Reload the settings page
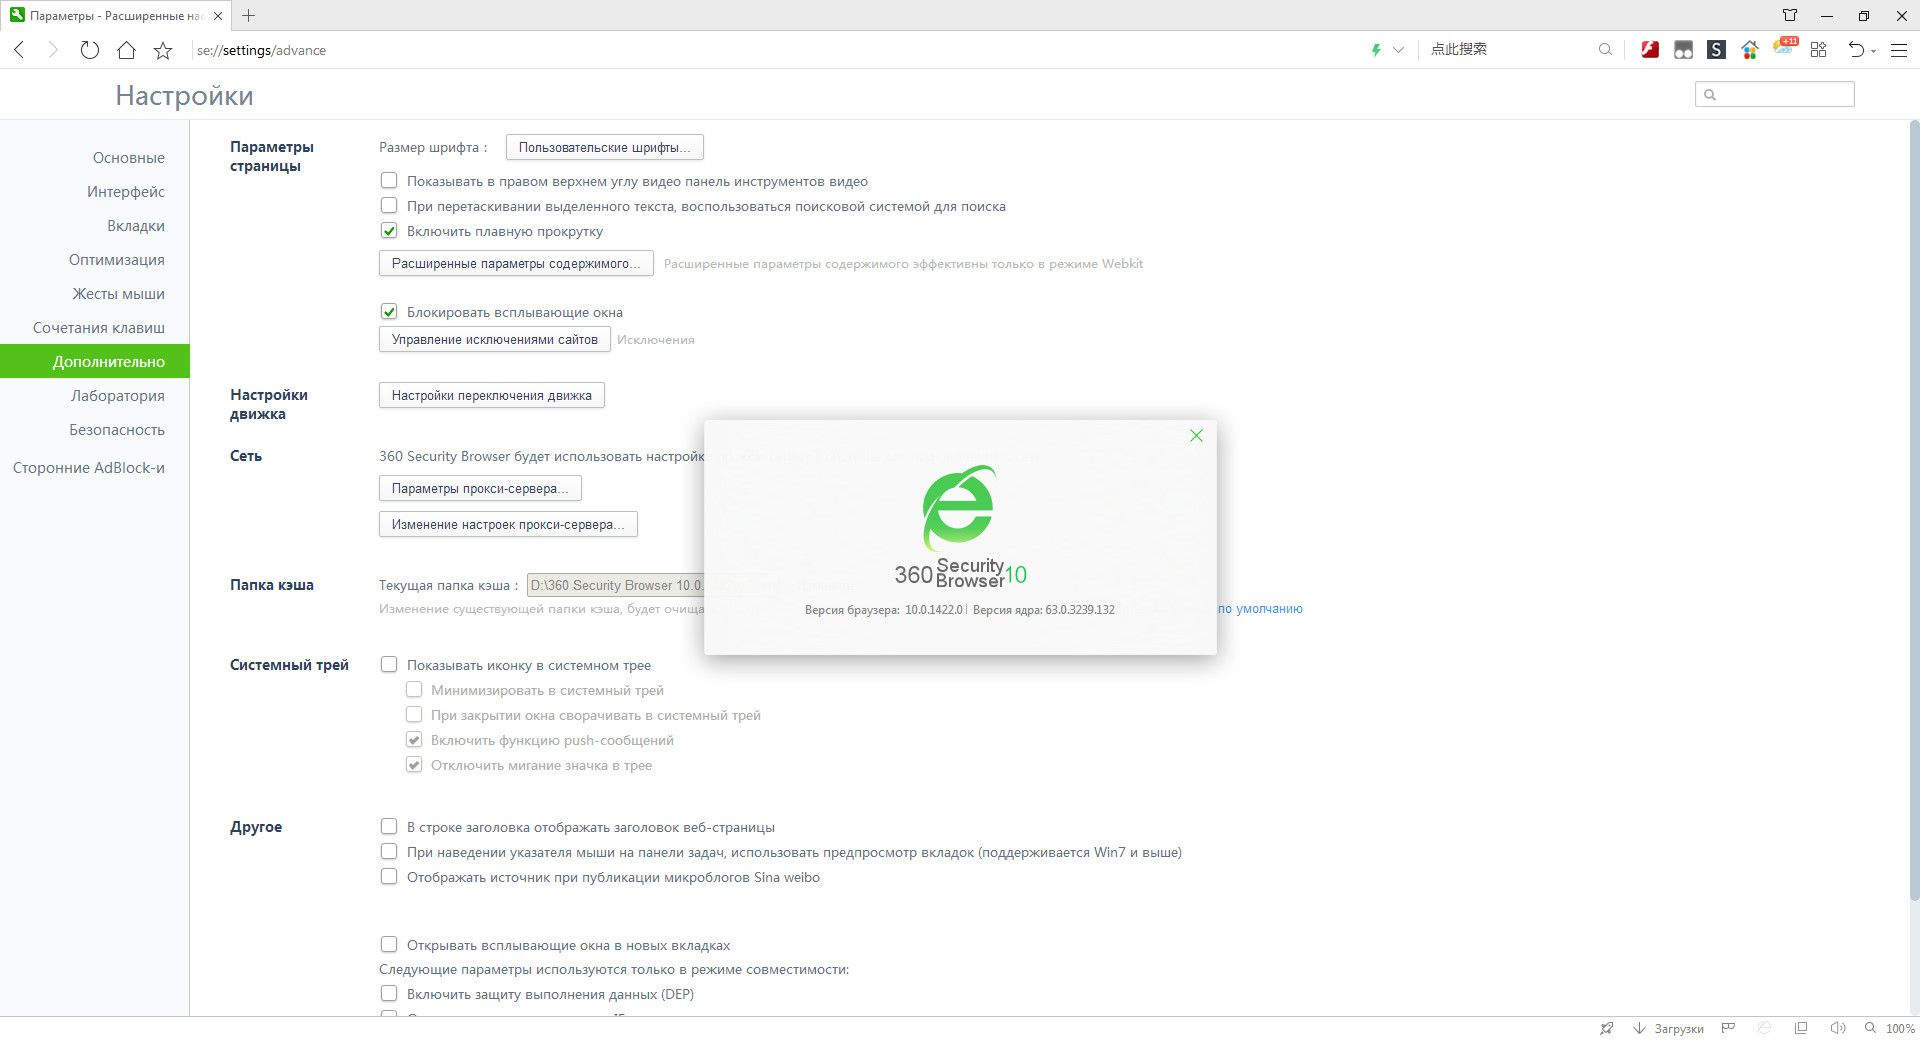This screenshot has height=1040, width=1920. point(90,50)
